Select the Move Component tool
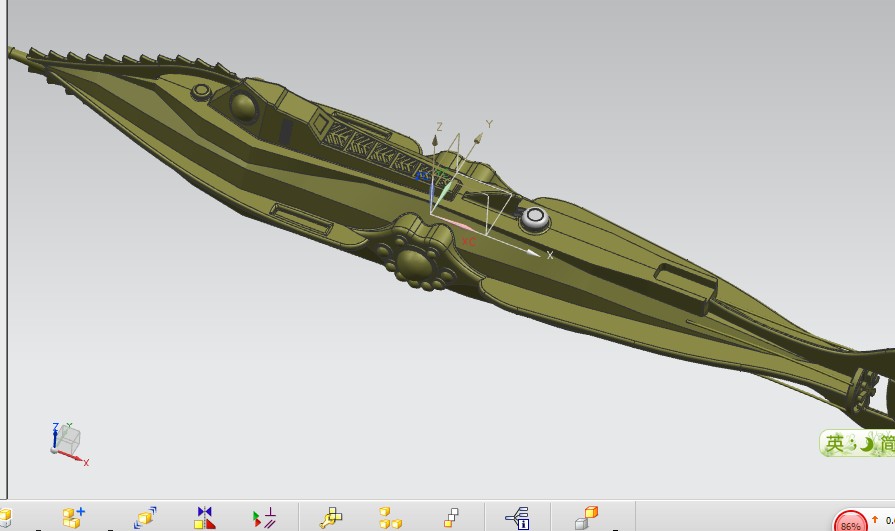This screenshot has height=531, width=895. tap(145, 517)
